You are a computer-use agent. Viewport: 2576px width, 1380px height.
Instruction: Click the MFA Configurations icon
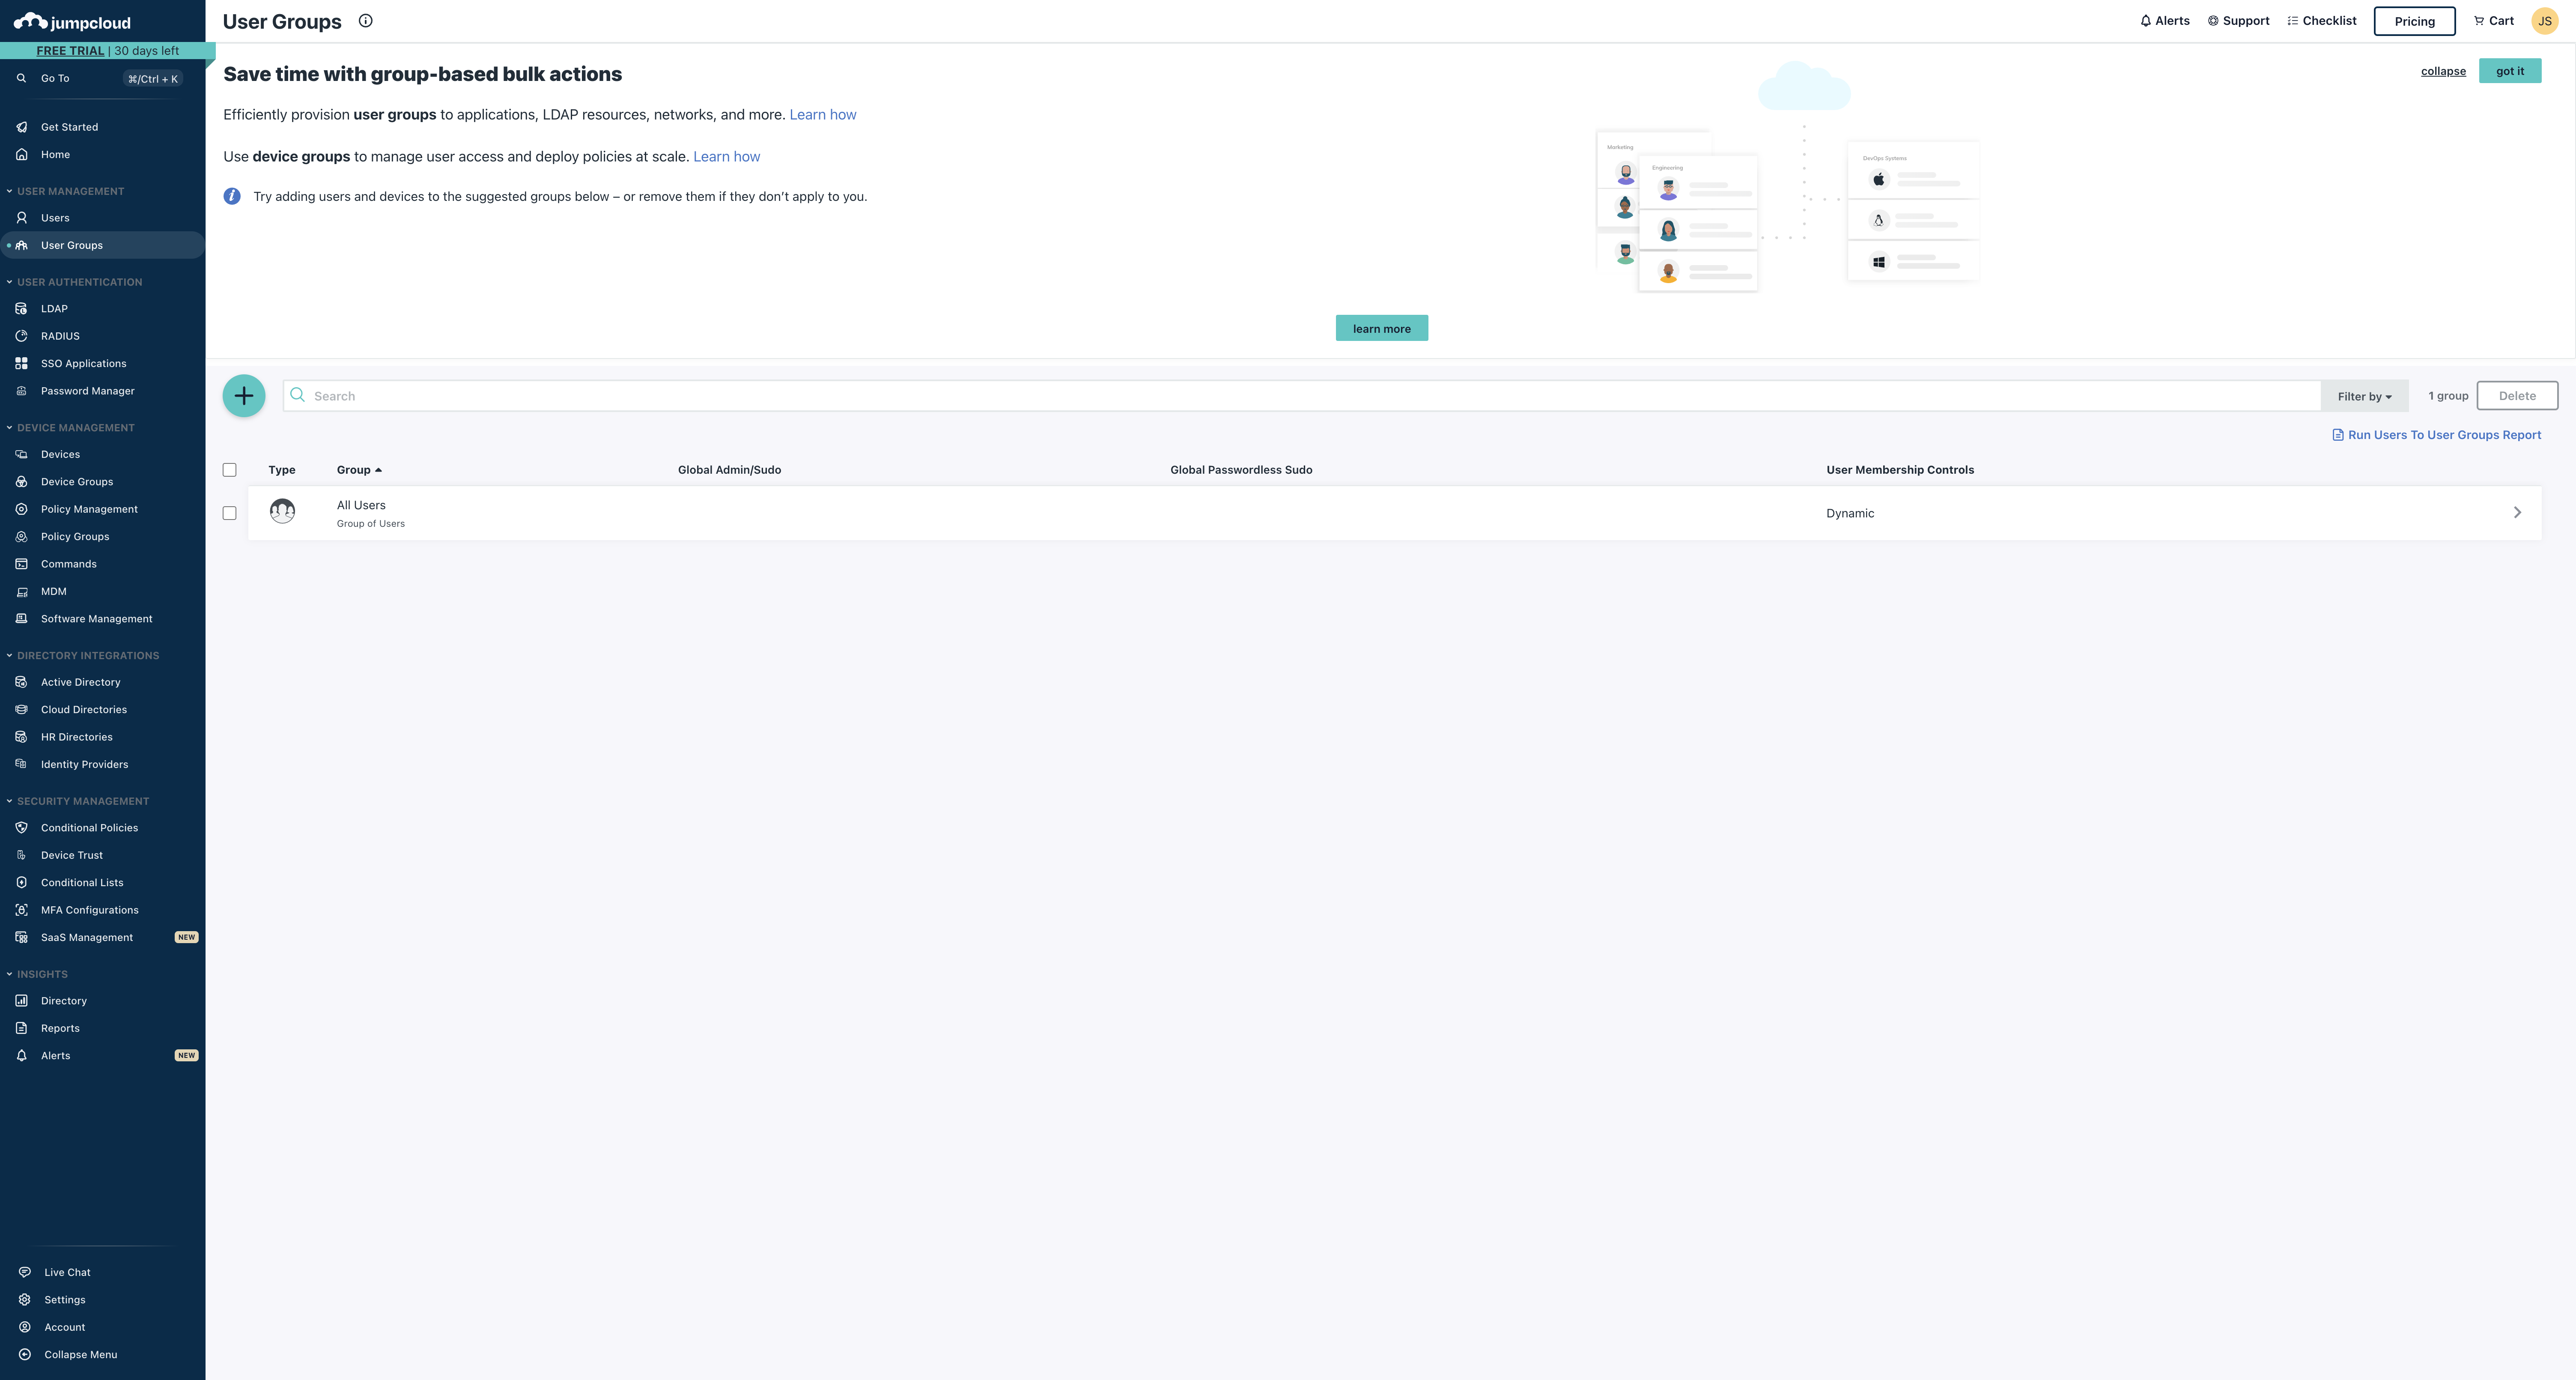tap(21, 910)
